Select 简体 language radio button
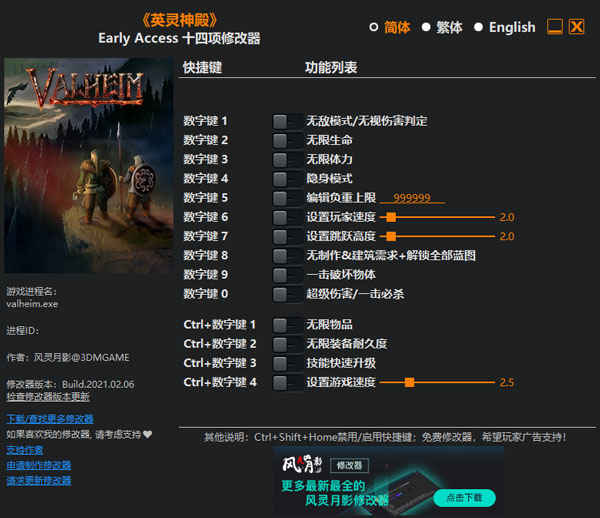The height and width of the screenshot is (518, 600). (374, 27)
